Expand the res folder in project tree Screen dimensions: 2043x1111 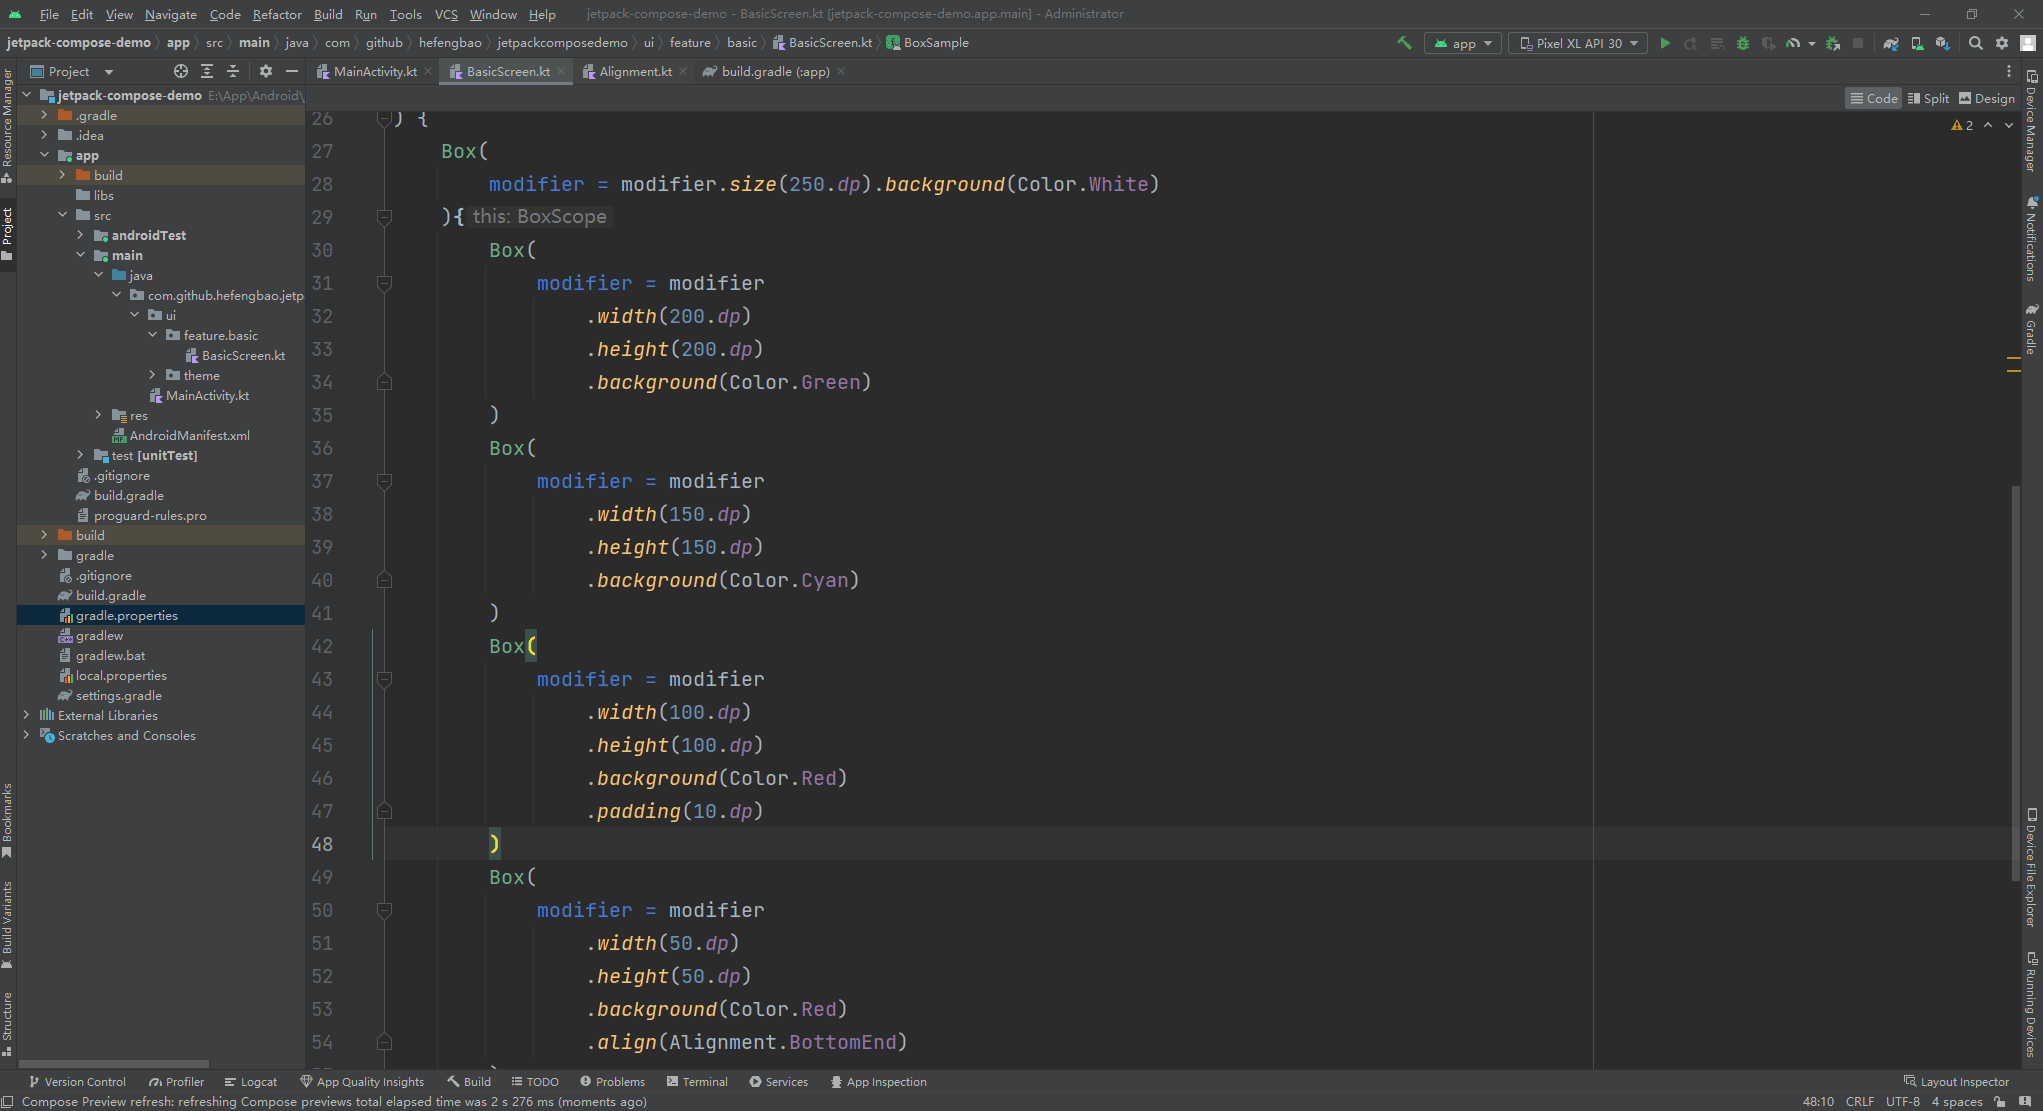[98, 415]
